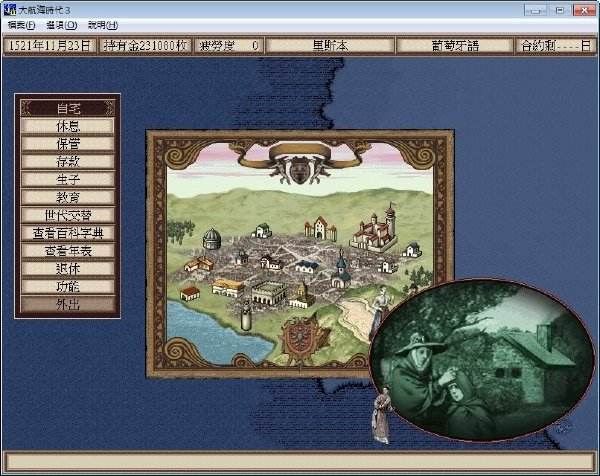Click 外出 to leave home
The image size is (600, 476).
click(68, 304)
